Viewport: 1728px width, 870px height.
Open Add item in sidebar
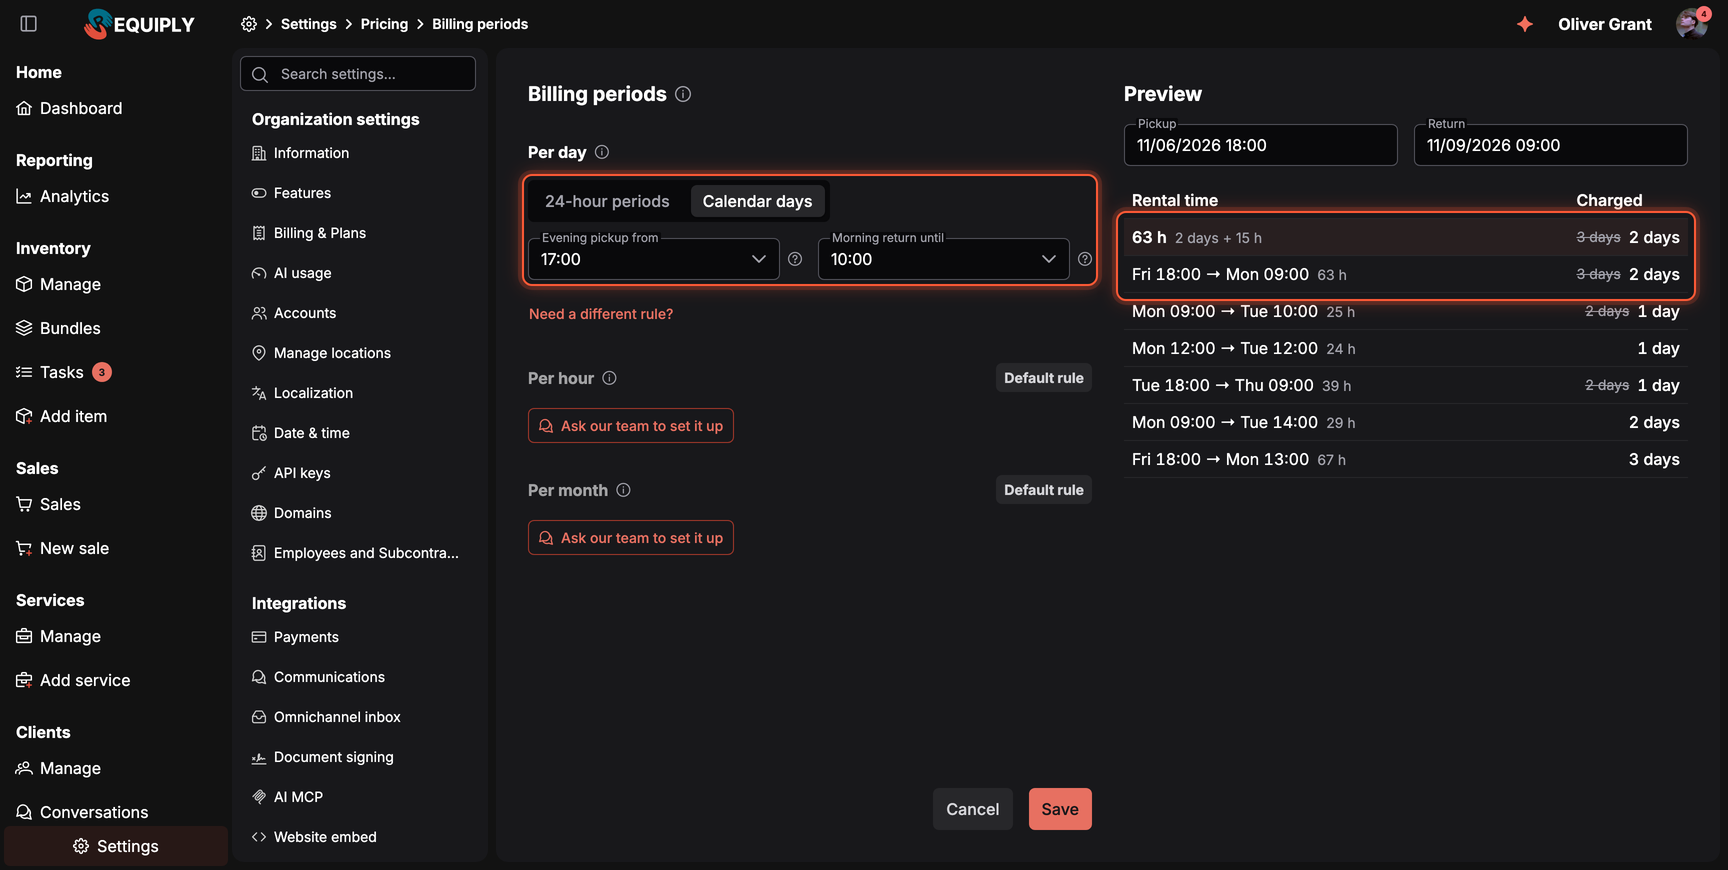tap(62, 416)
